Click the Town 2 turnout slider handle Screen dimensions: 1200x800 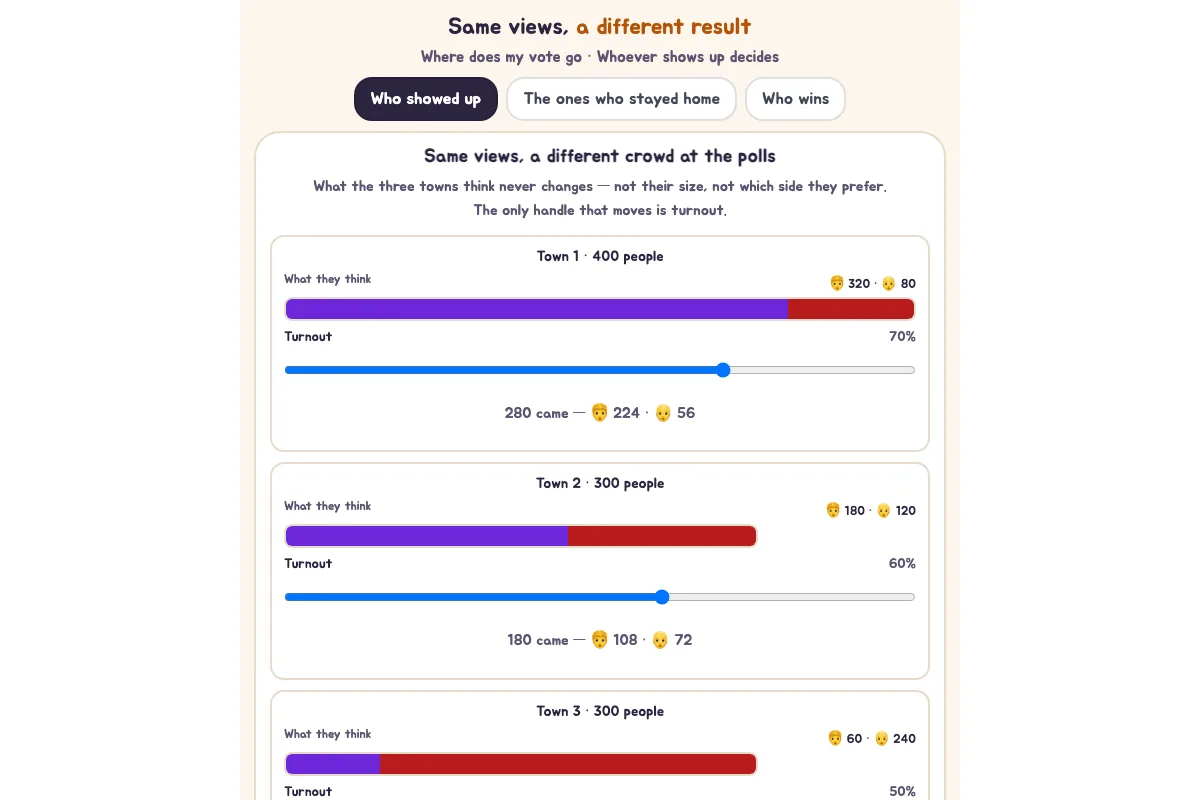click(662, 597)
